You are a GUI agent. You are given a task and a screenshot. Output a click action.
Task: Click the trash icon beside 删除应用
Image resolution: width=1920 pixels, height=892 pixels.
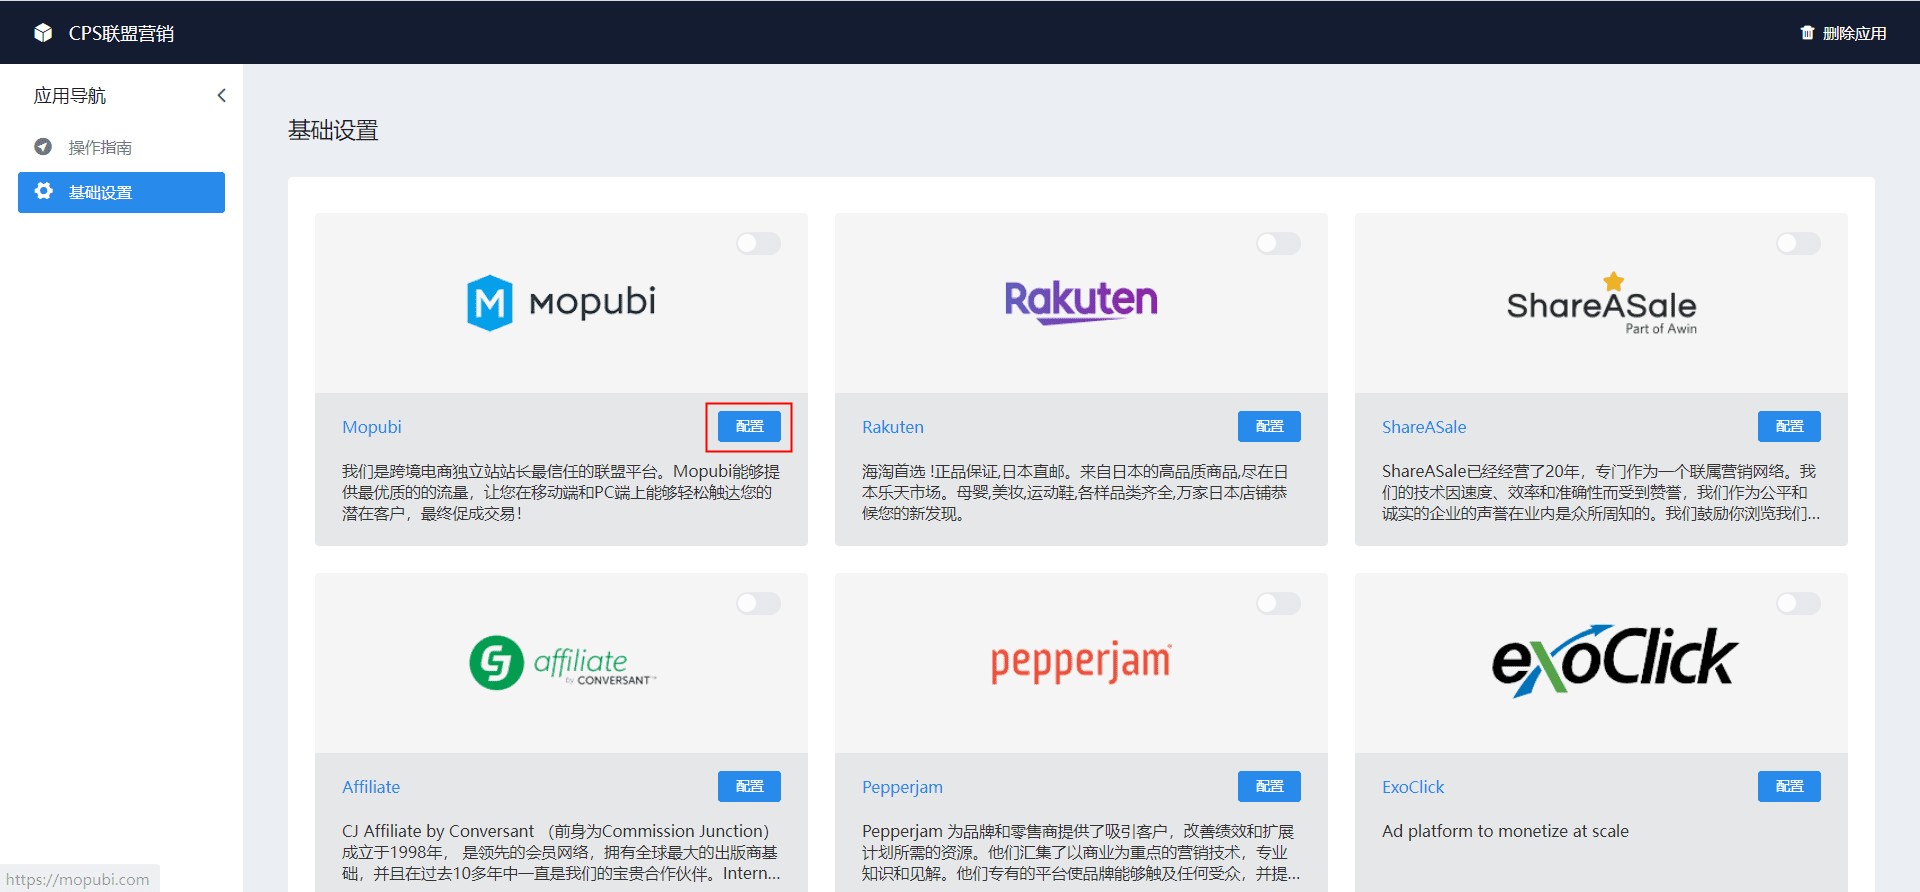click(1807, 33)
